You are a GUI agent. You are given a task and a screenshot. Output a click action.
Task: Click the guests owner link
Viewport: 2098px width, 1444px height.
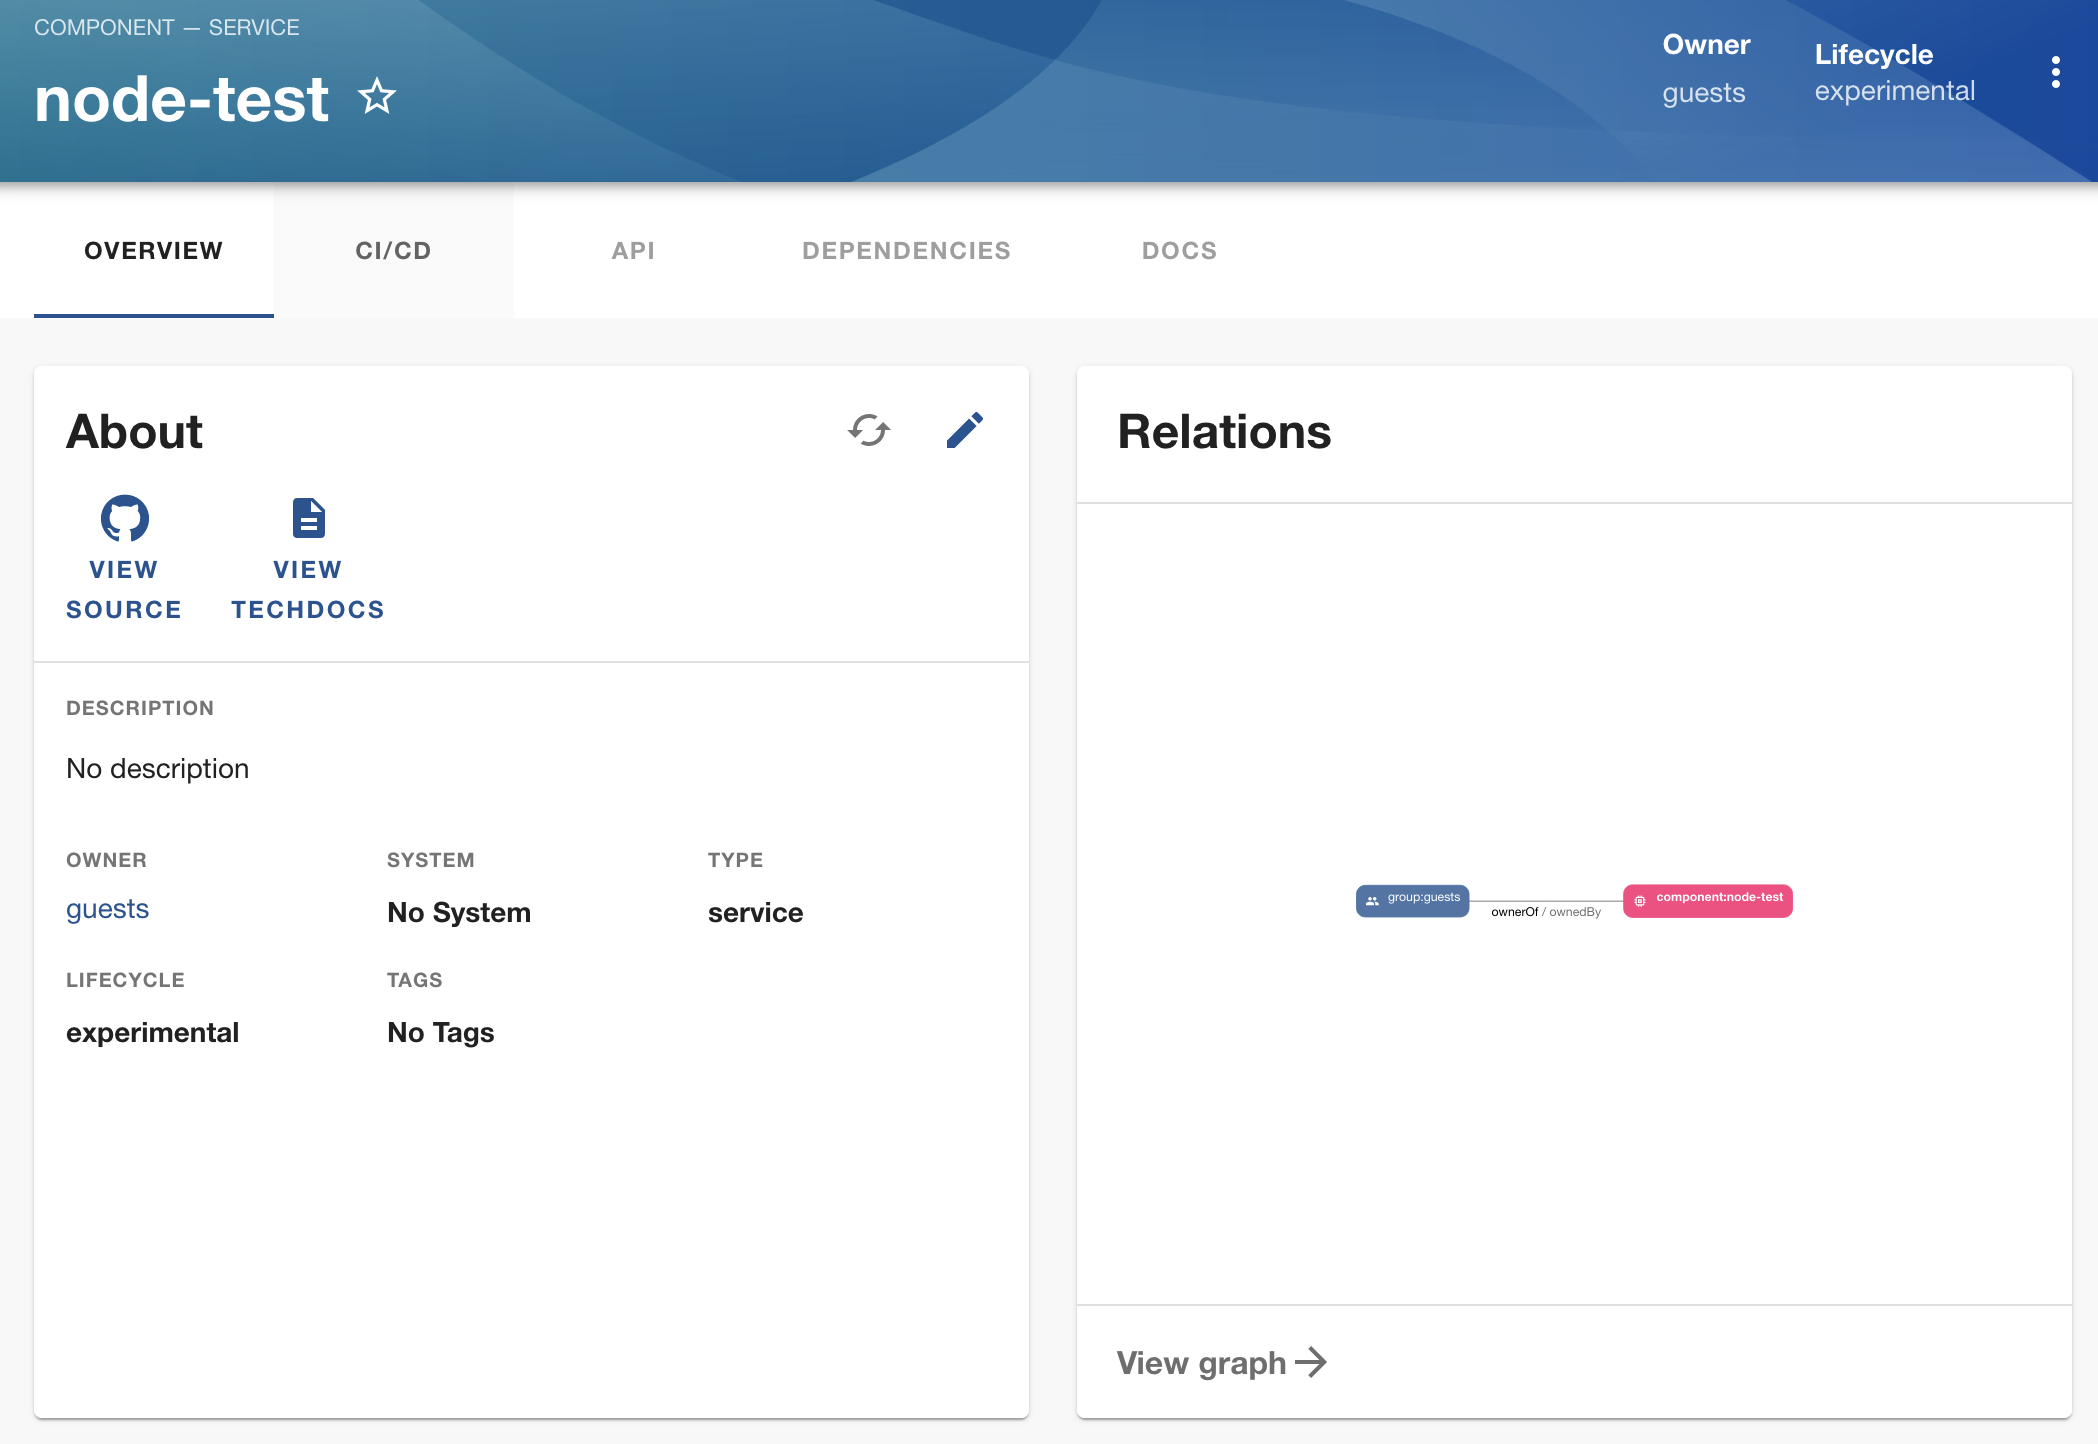[x=107, y=907]
